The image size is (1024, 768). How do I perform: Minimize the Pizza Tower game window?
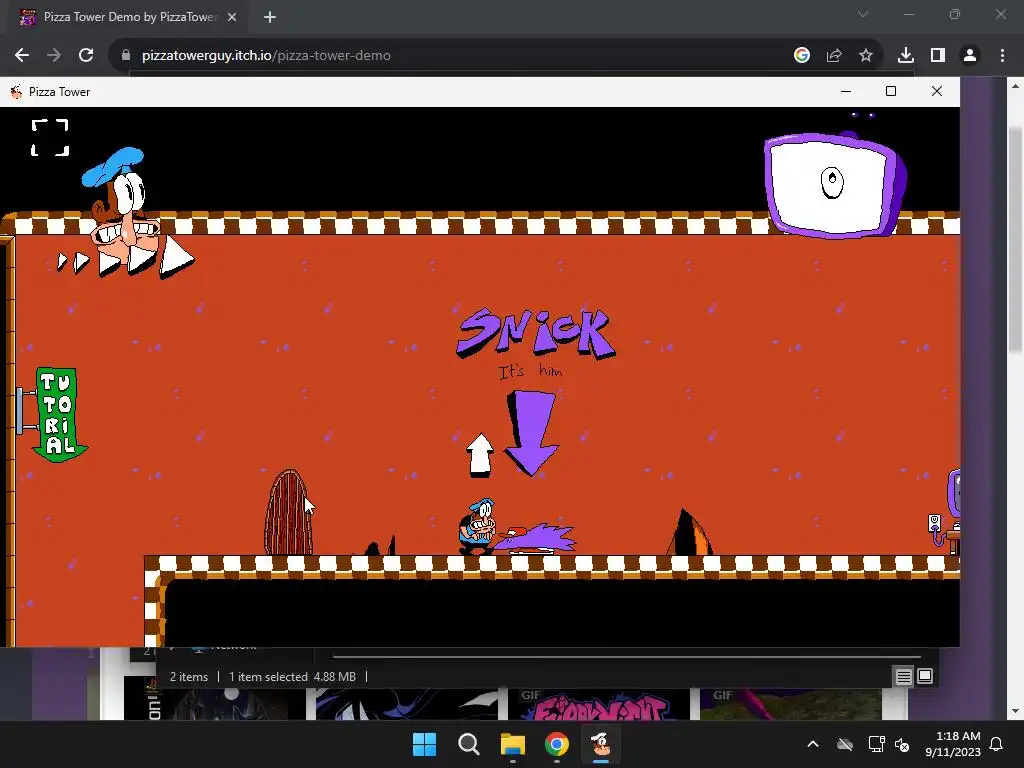point(846,91)
